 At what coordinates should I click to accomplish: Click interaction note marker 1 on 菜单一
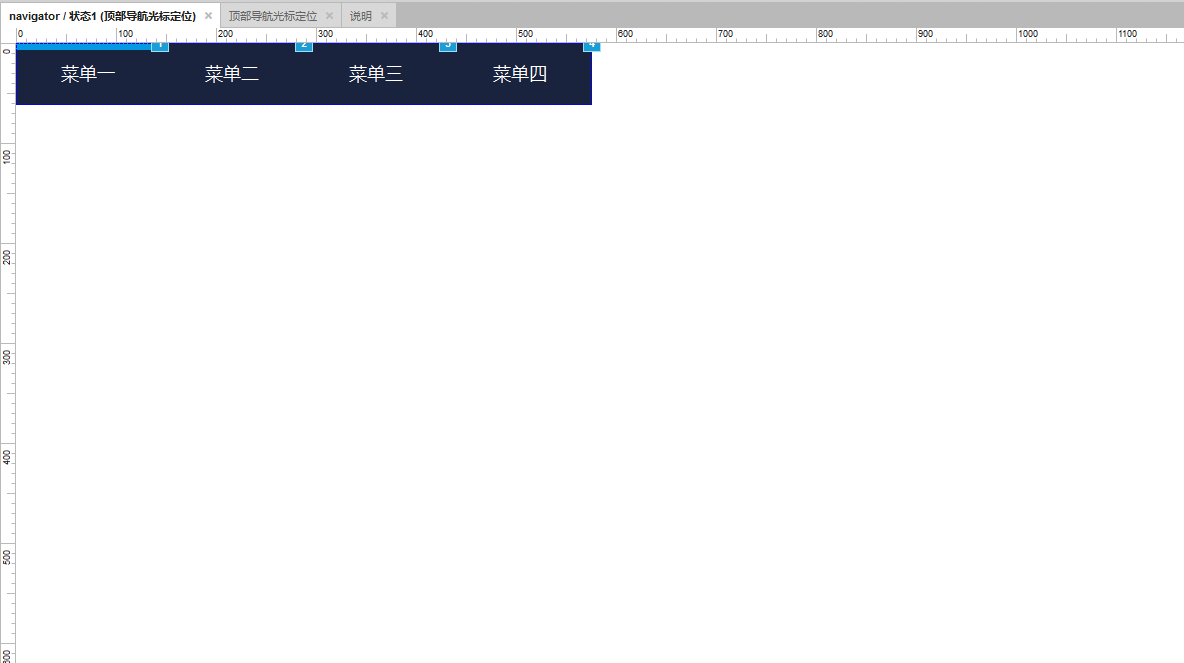159,46
